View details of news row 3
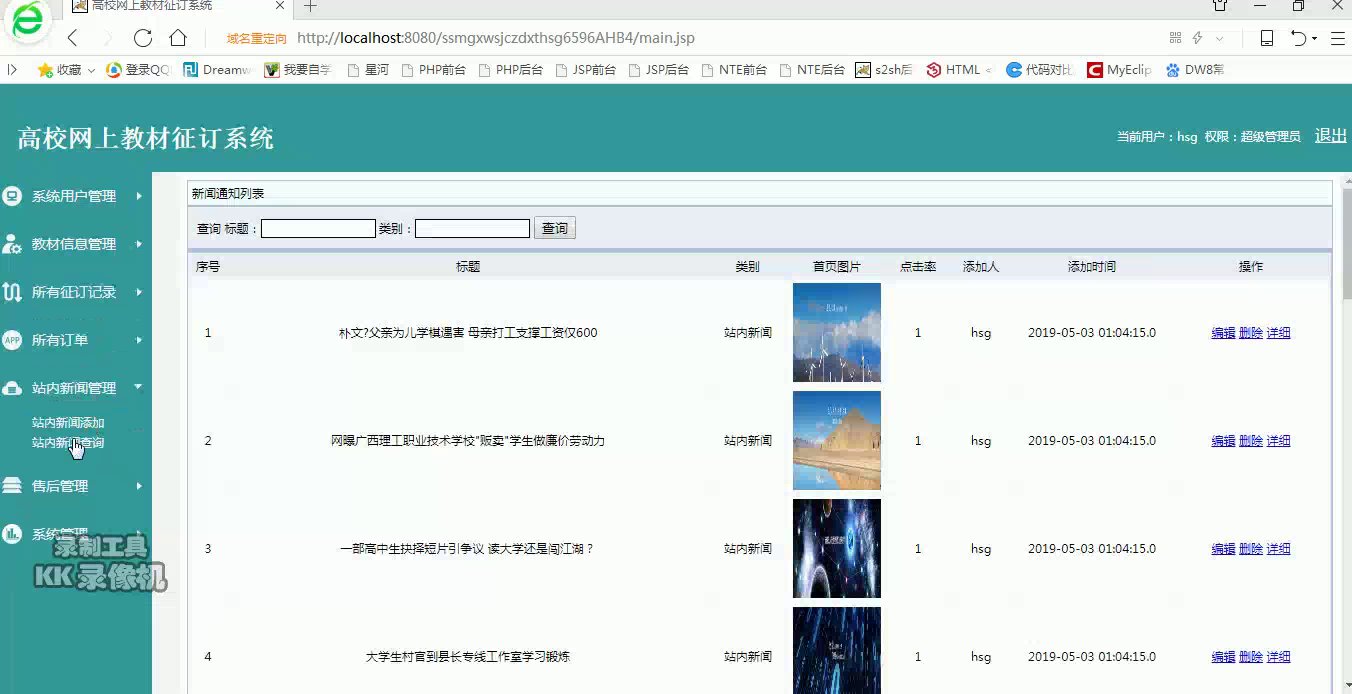The height and width of the screenshot is (694, 1352). 1278,549
